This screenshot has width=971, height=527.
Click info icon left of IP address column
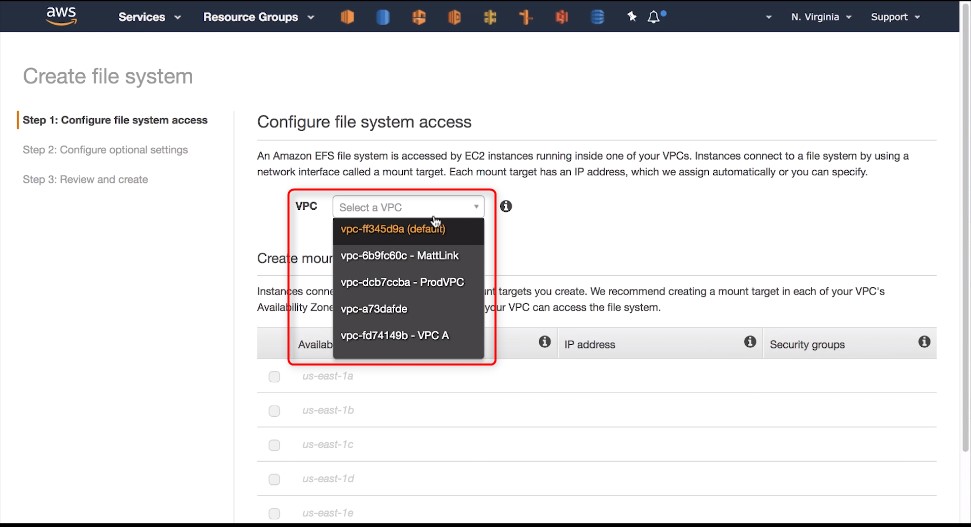tap(544, 341)
